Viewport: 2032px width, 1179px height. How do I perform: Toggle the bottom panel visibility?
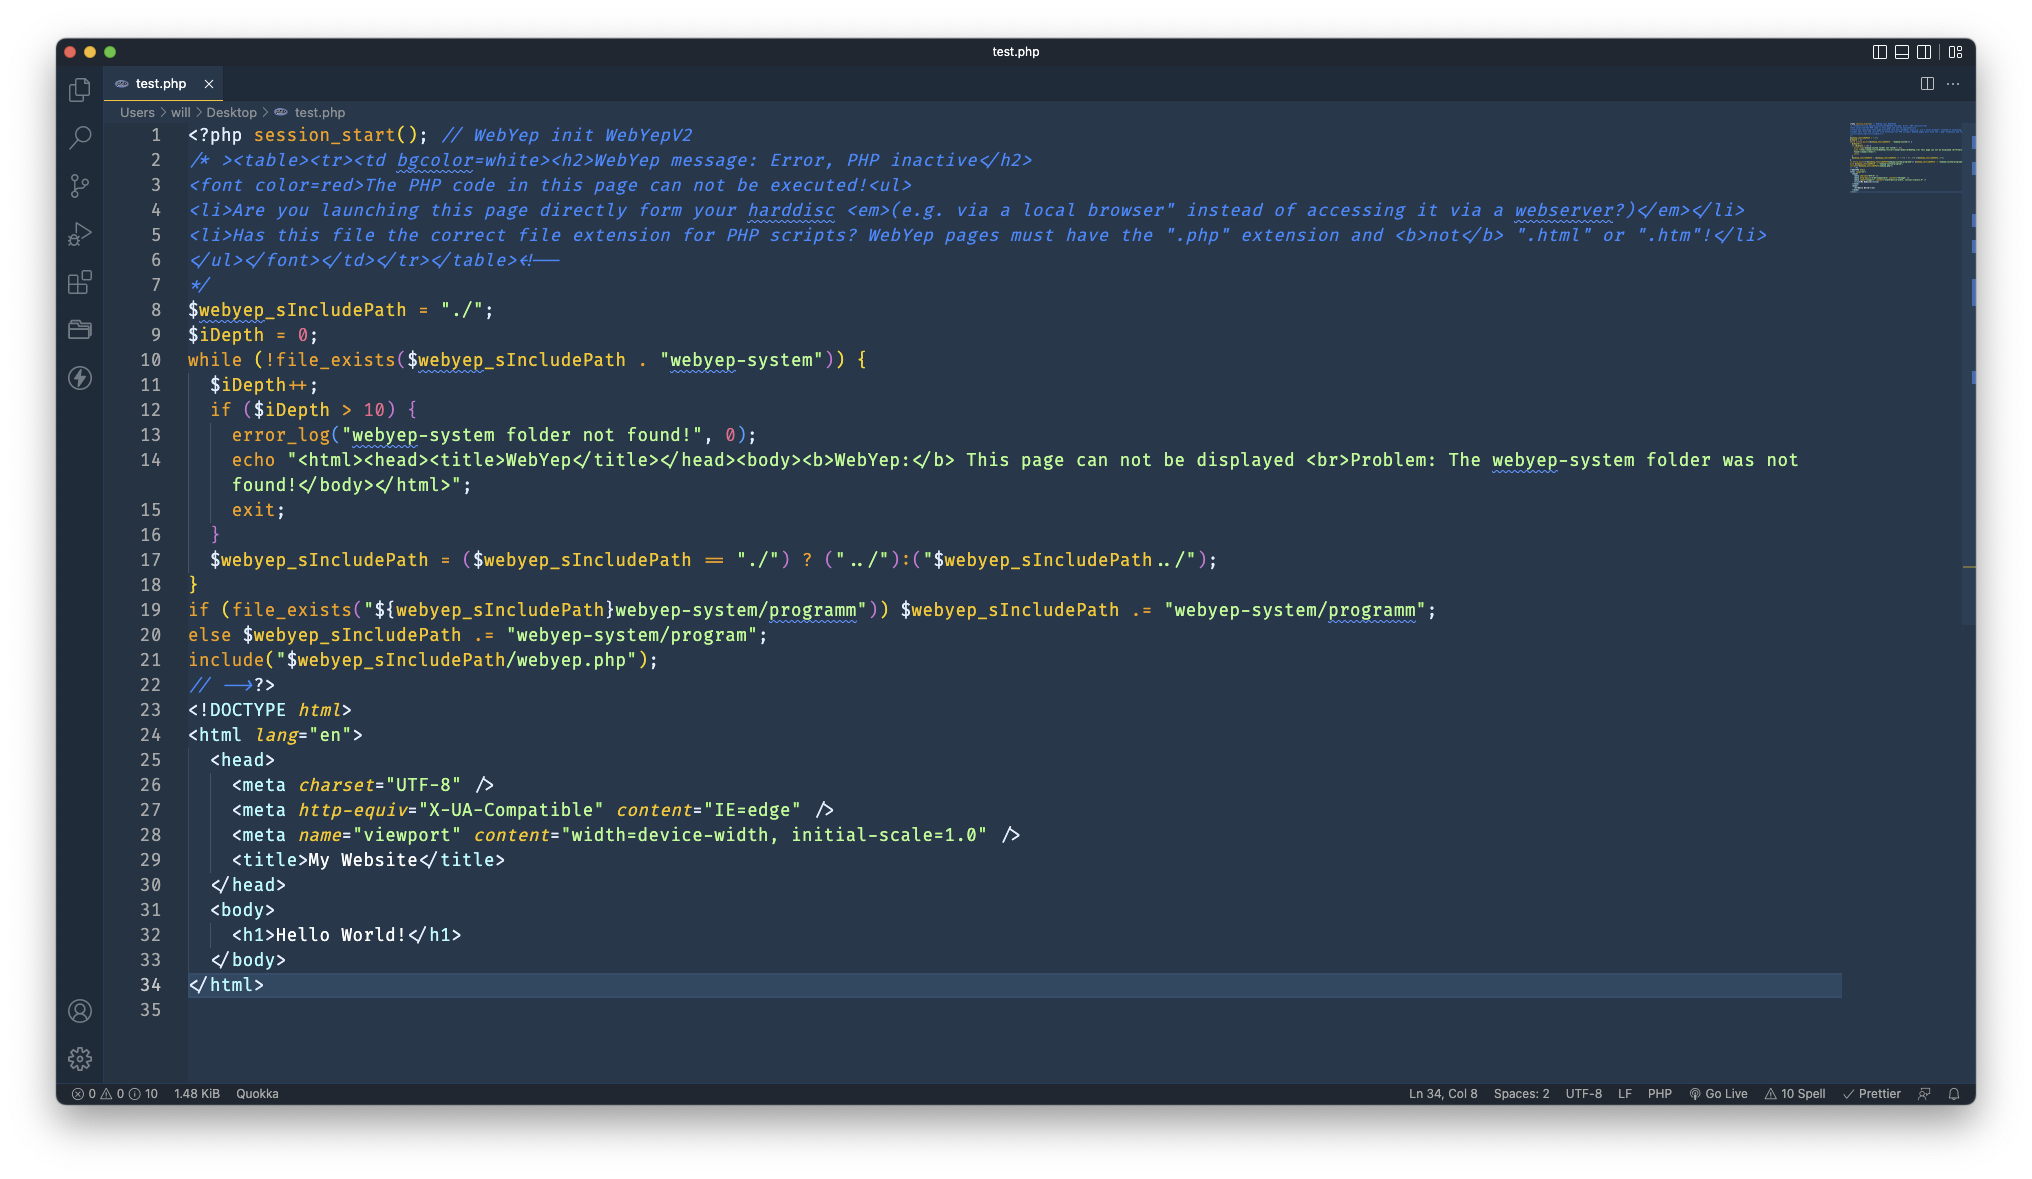(x=1901, y=52)
